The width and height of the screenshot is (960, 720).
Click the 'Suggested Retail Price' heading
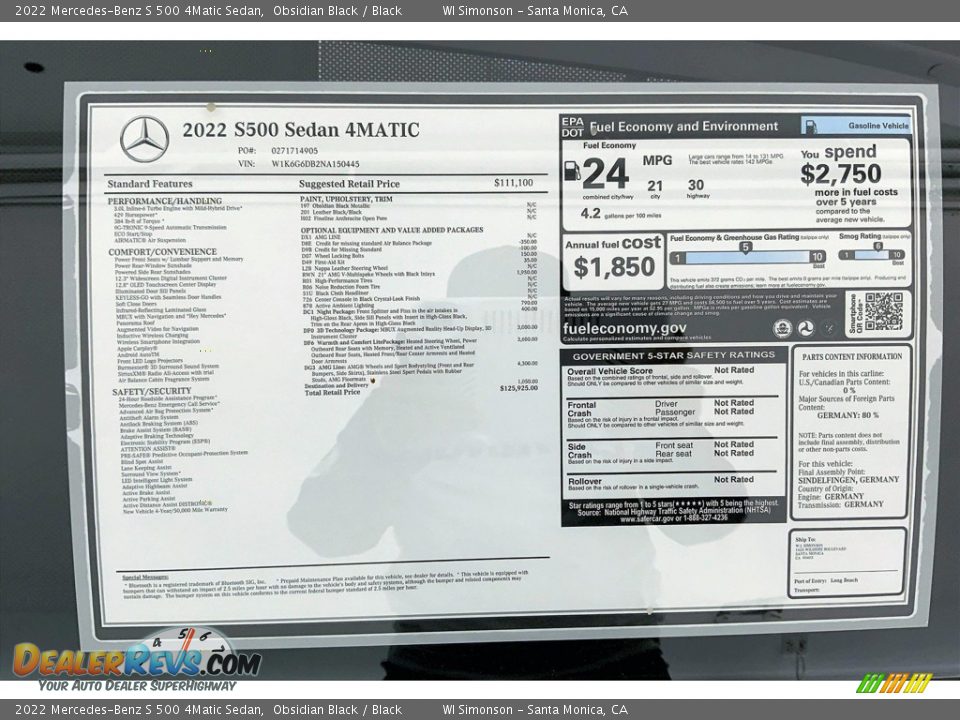[x=349, y=184]
